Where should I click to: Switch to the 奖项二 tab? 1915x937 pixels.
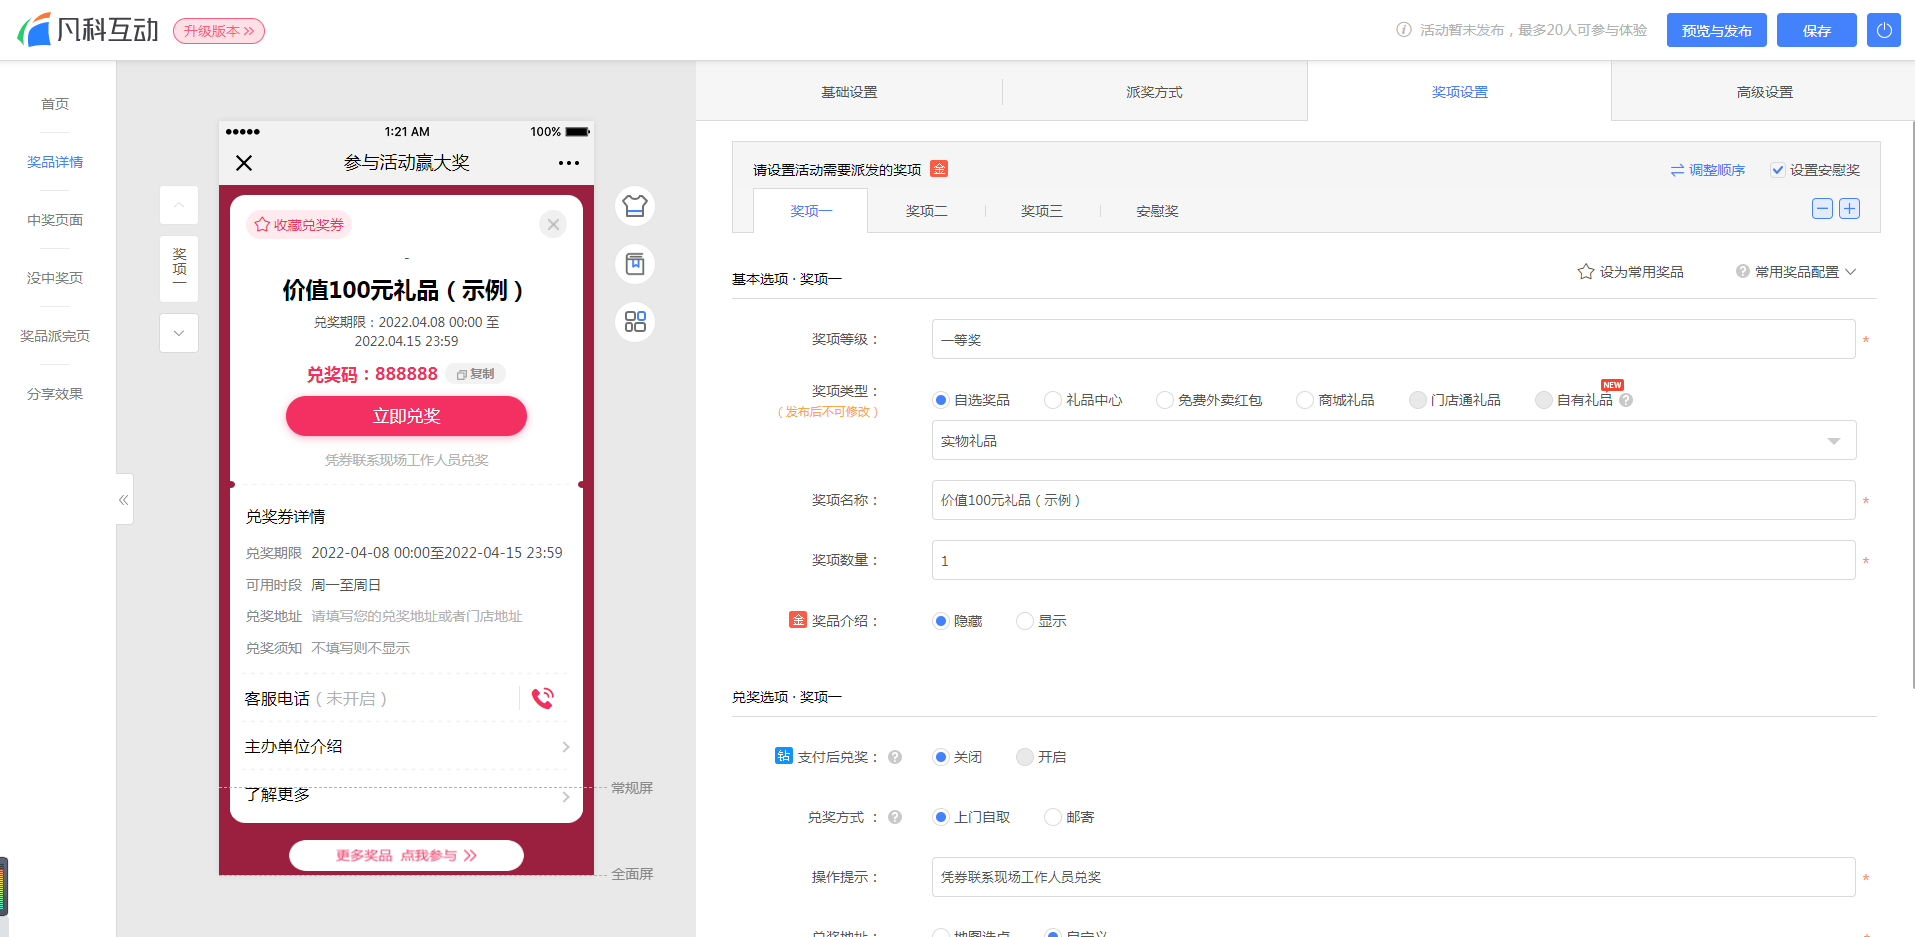click(x=926, y=211)
